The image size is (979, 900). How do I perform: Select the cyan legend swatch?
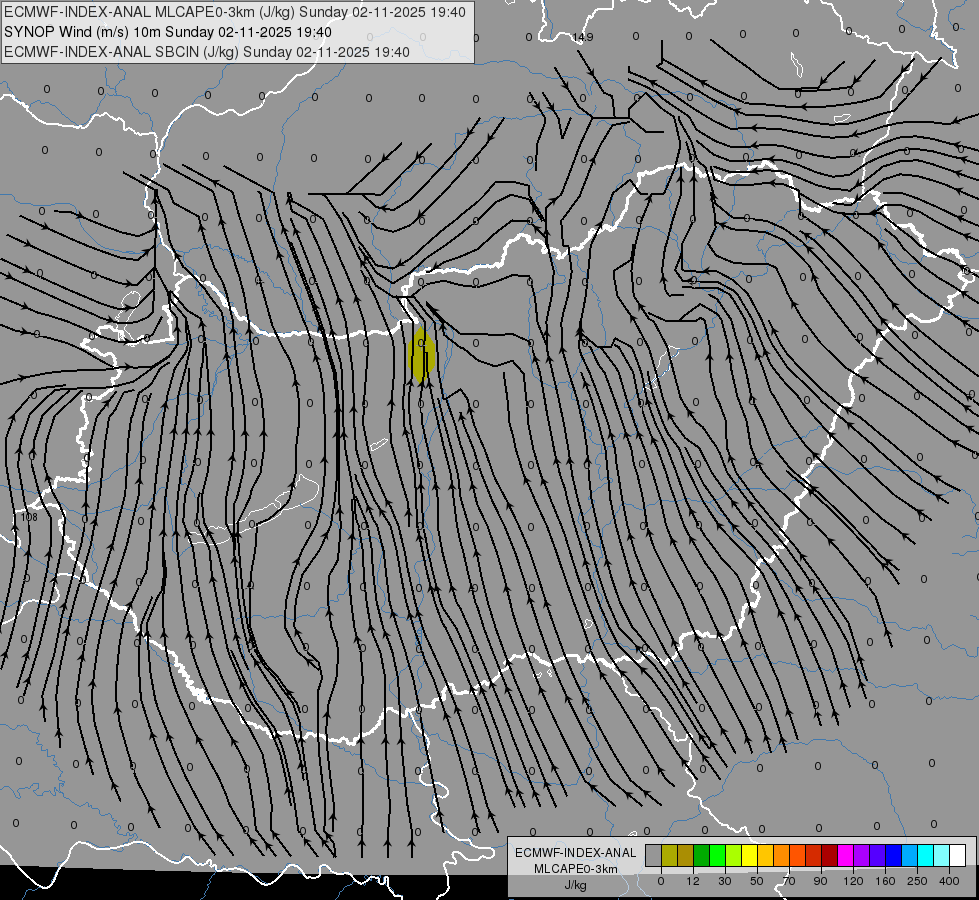click(x=925, y=855)
